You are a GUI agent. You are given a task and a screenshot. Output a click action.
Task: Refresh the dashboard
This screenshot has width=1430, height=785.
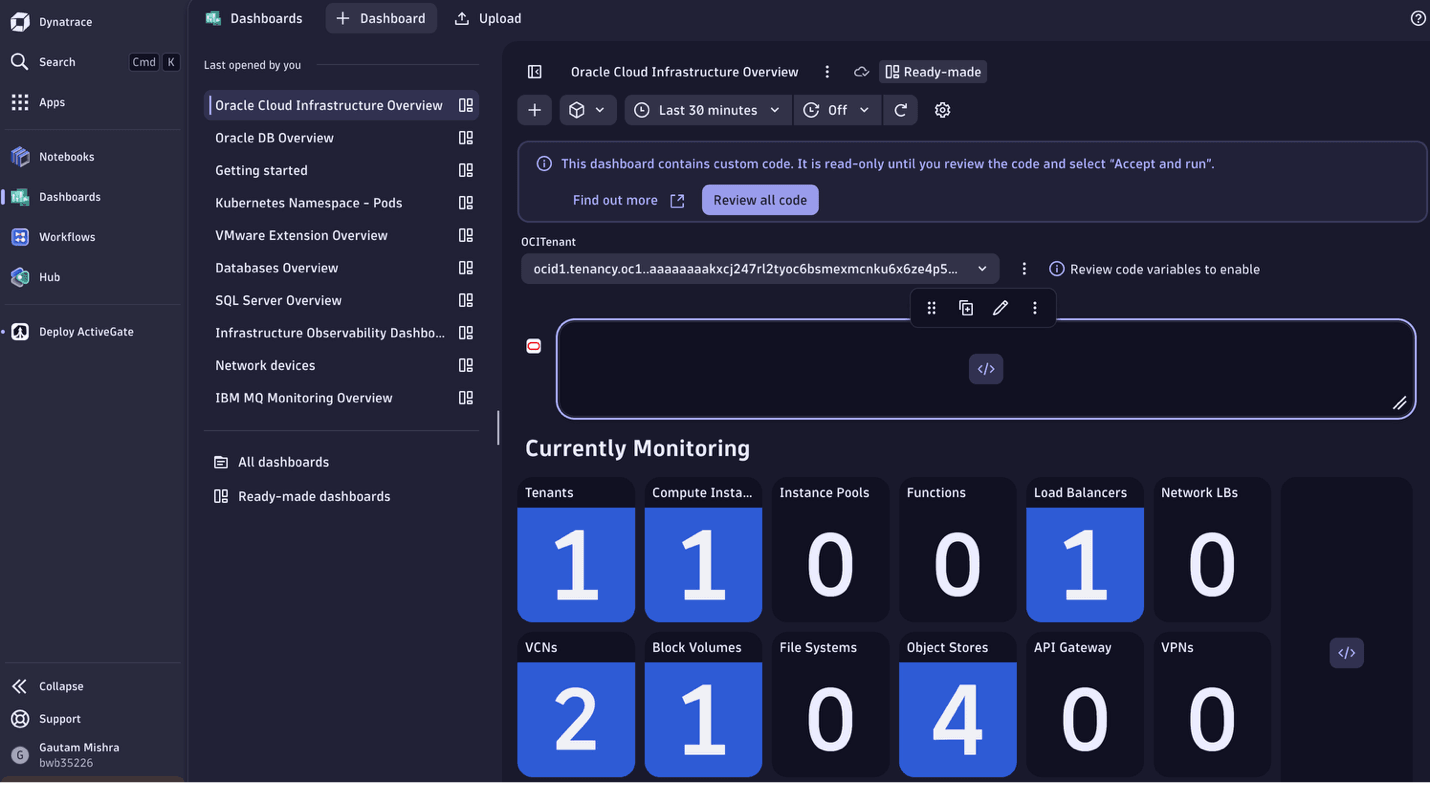click(901, 110)
